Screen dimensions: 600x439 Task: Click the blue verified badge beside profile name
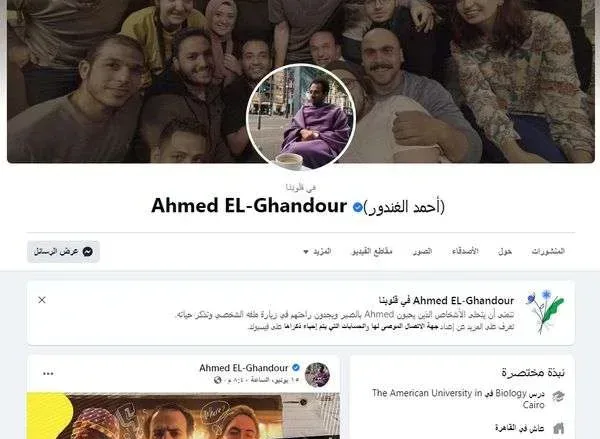[x=357, y=207]
